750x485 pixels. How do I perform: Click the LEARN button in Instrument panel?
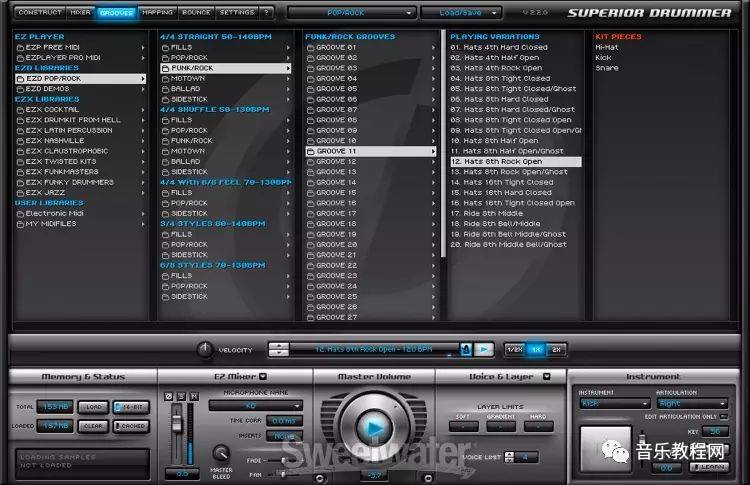[710, 467]
